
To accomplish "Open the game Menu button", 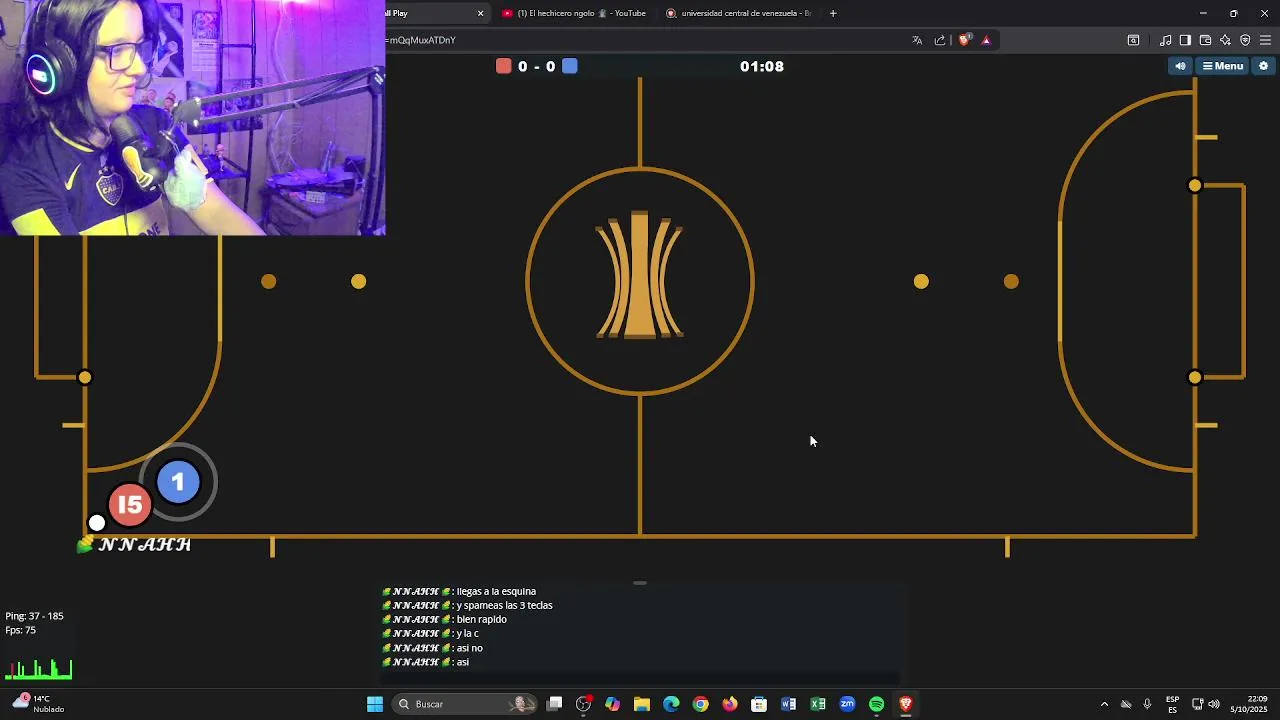I will point(1223,66).
